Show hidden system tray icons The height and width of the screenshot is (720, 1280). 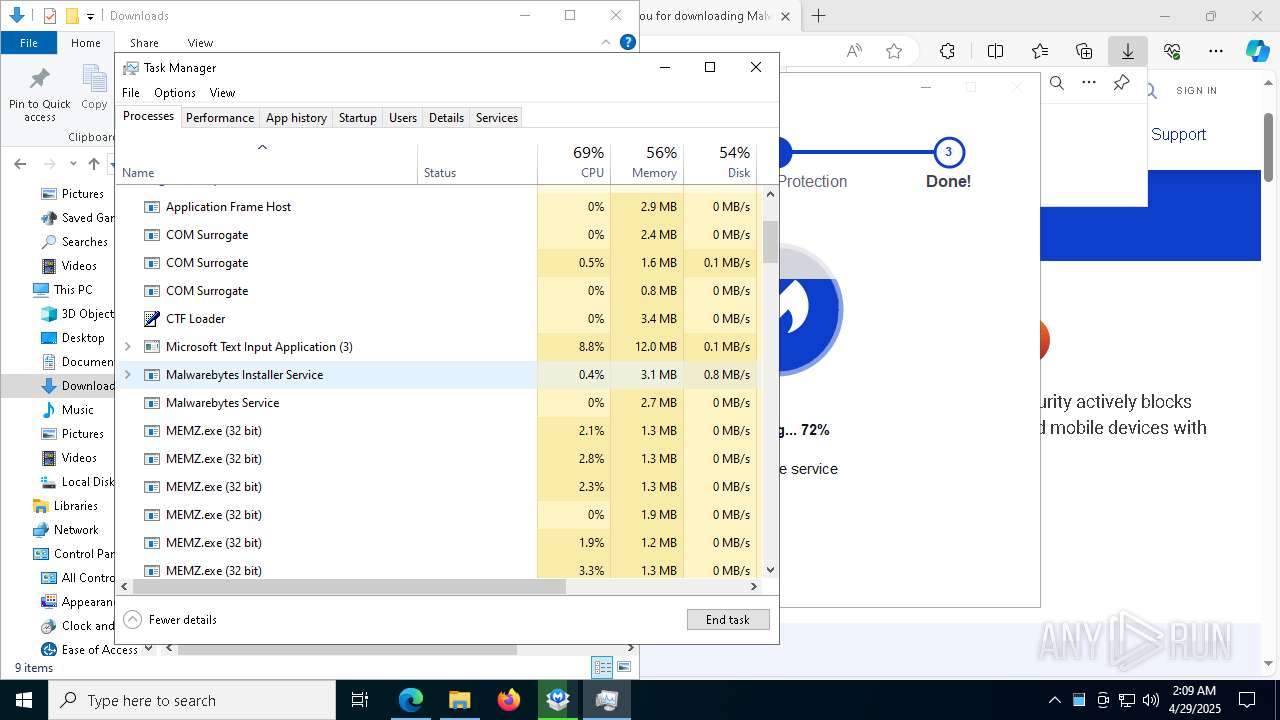1054,700
